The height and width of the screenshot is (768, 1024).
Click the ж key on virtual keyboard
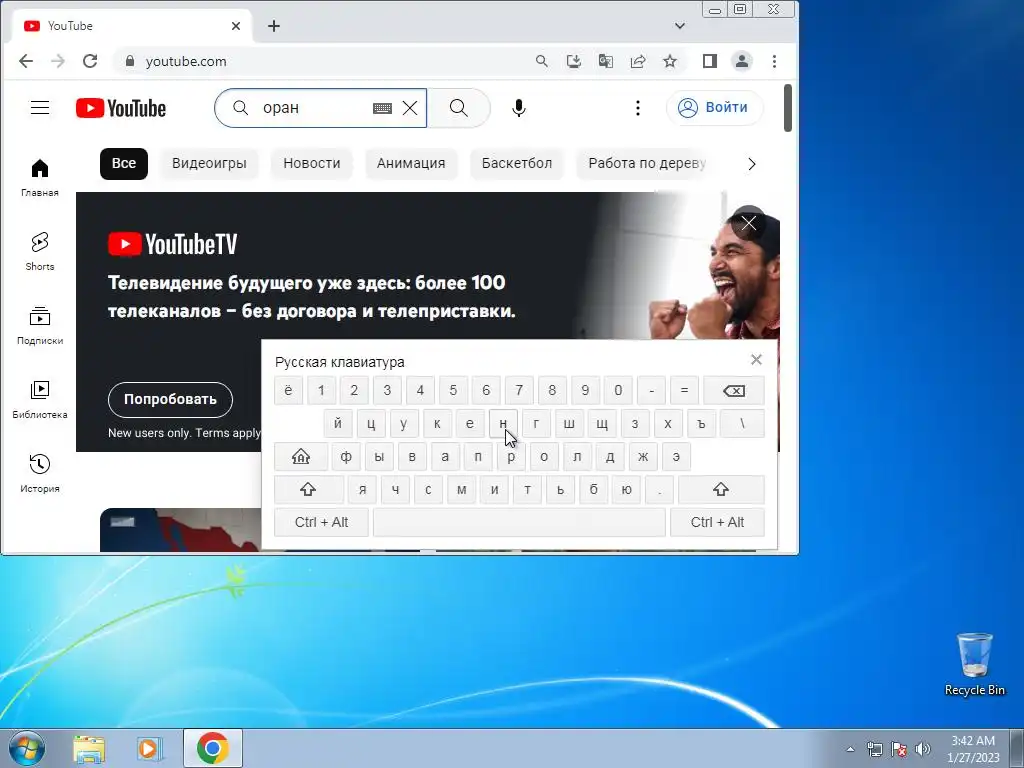(643, 456)
